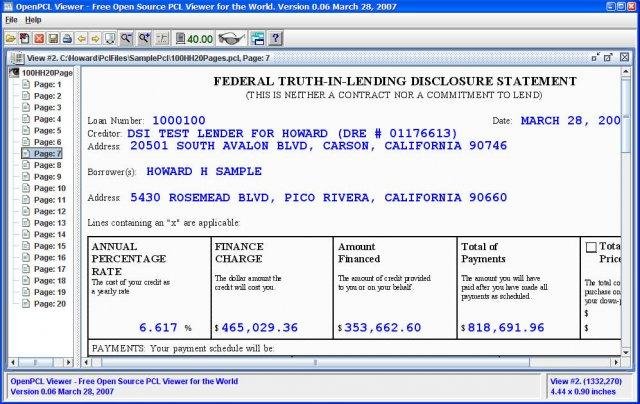Viewport: 640px width, 404px height.
Task: Click the Open file folder icon
Action: (10, 39)
